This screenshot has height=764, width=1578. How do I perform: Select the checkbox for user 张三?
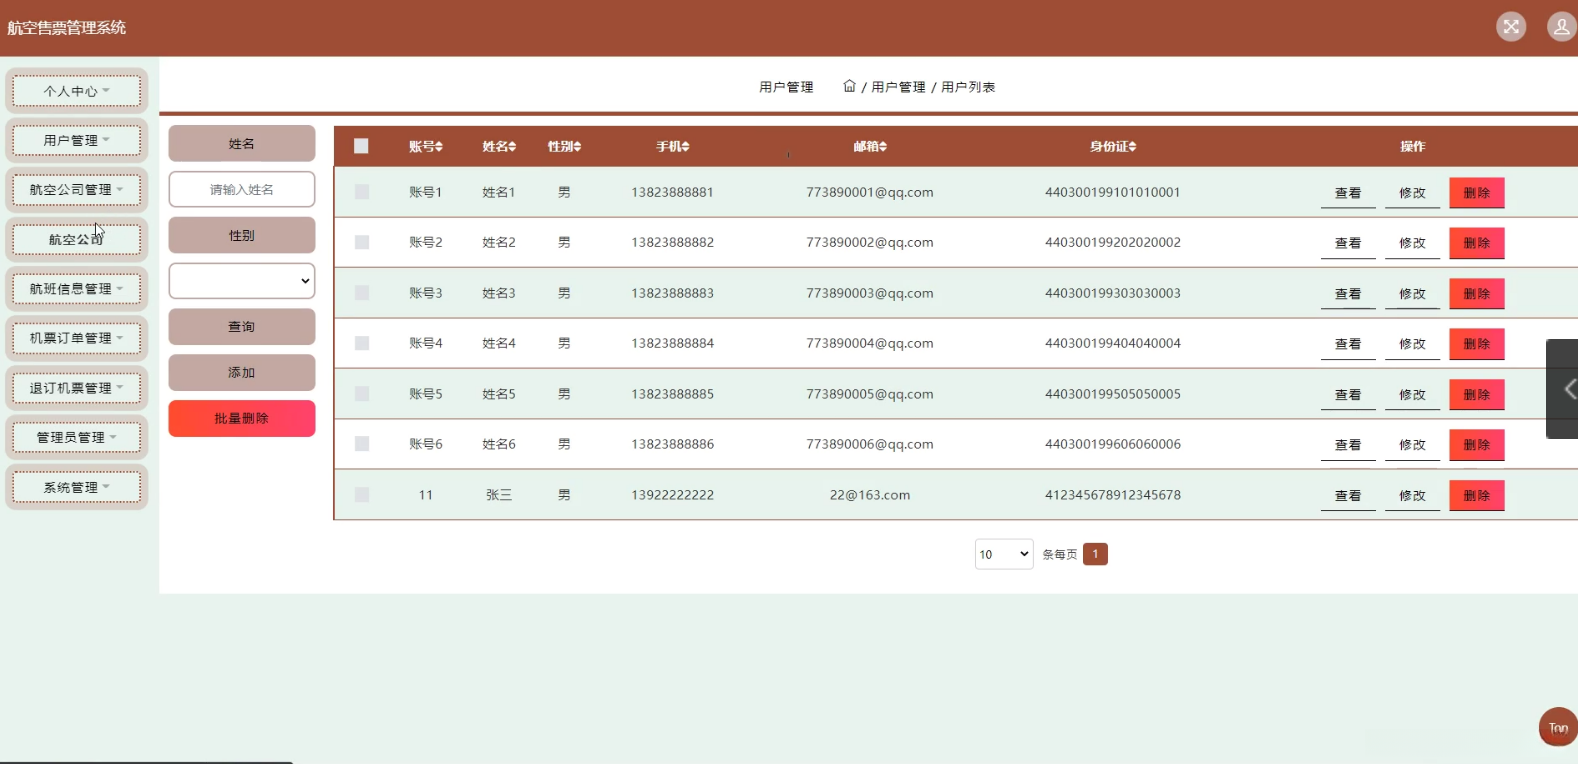pyautogui.click(x=362, y=495)
